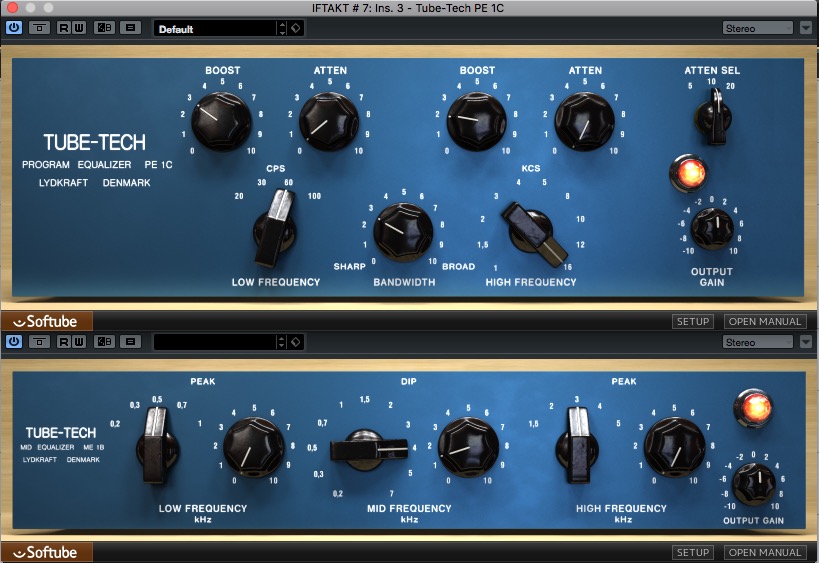
Task: Click the ME 1B mid frequency selector switch
Action: click(369, 450)
